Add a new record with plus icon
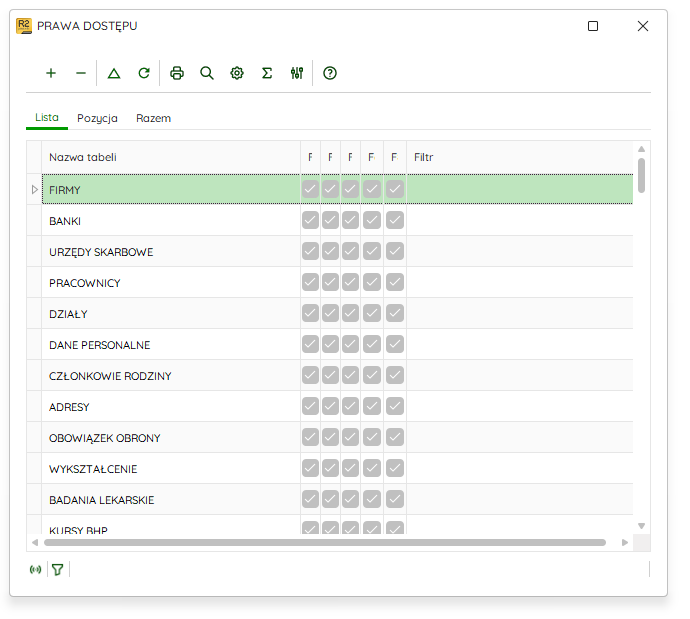This screenshot has width=690, height=619. 51,73
